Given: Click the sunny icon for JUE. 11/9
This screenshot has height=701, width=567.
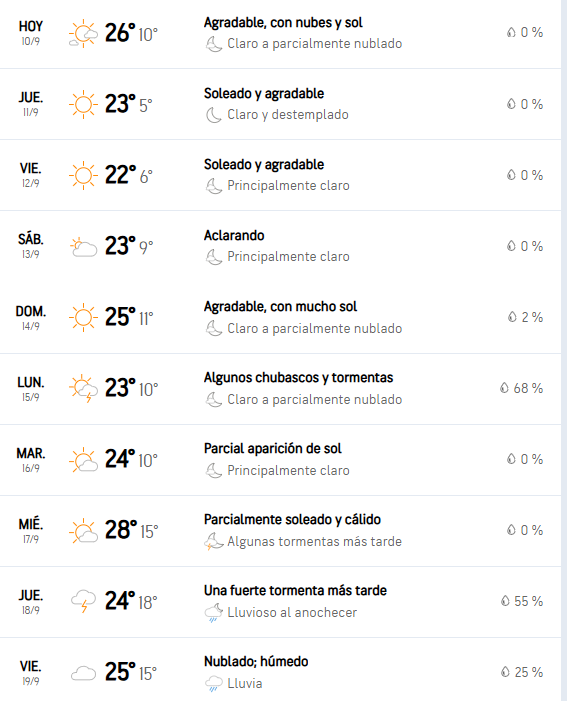Looking at the screenshot, I should (x=83, y=105).
